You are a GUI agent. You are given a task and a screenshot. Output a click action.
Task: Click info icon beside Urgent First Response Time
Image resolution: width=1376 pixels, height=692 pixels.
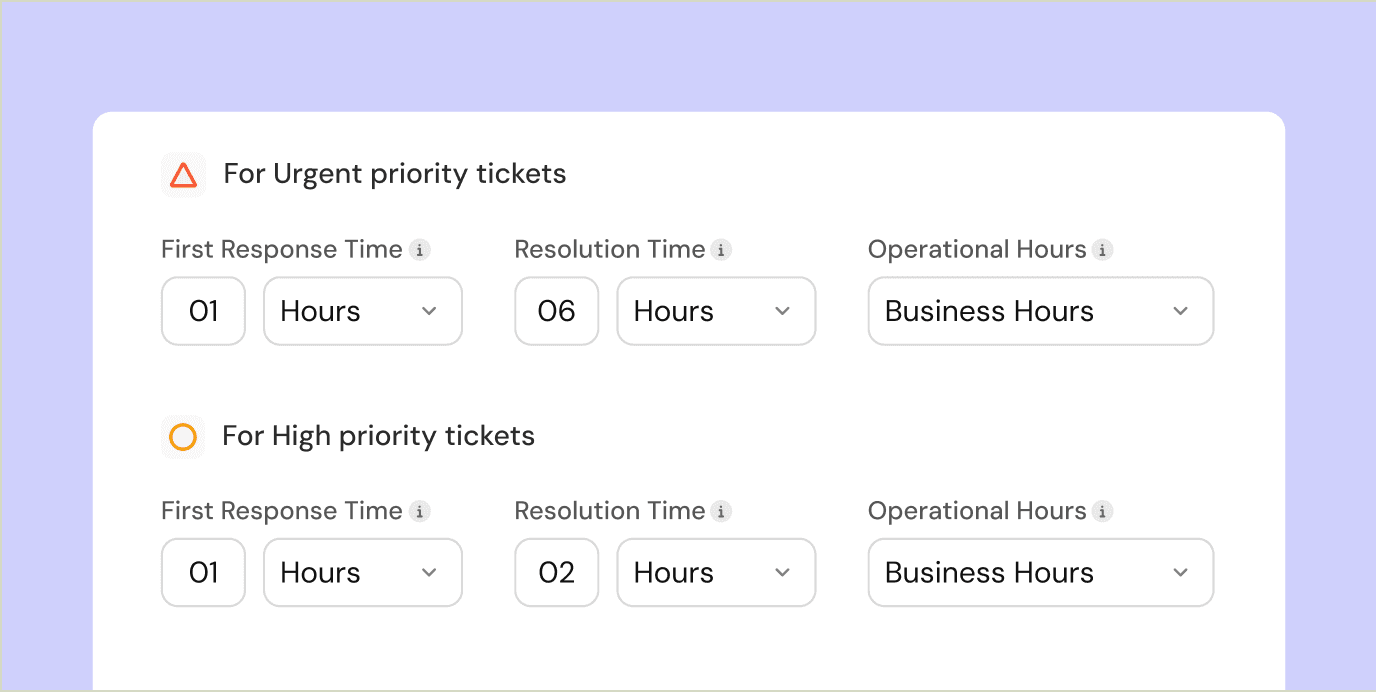click(x=421, y=250)
